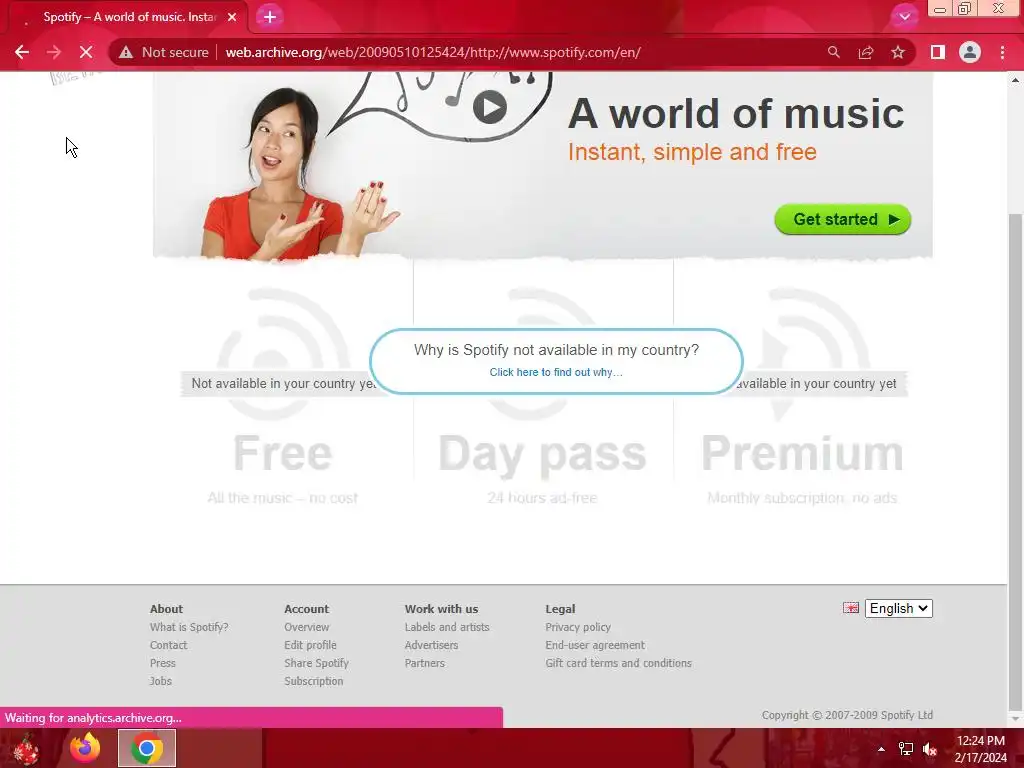Go back with the browser back arrow
This screenshot has width=1024, height=768.
[22, 52]
